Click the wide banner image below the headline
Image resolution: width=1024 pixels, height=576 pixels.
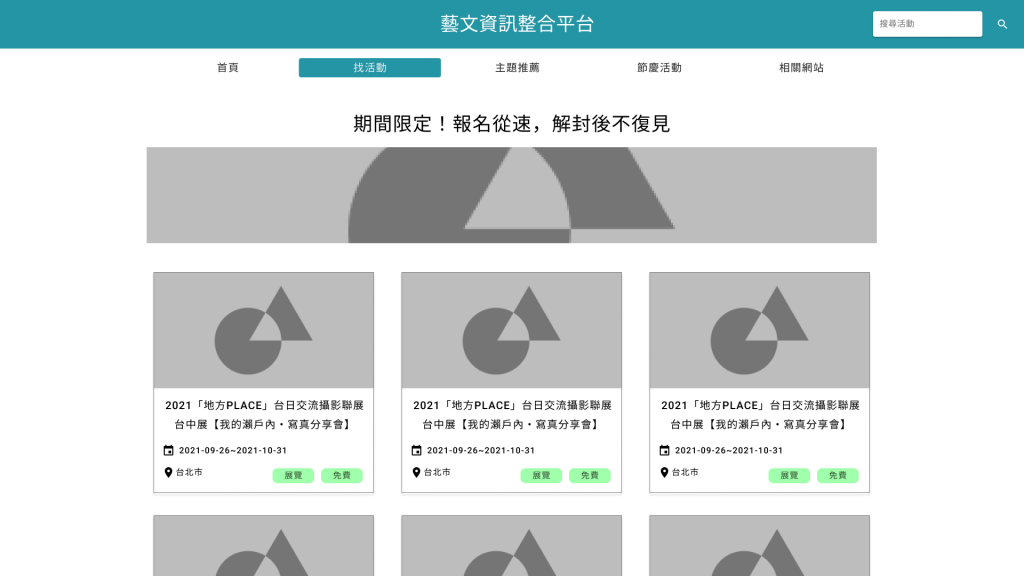tap(511, 195)
